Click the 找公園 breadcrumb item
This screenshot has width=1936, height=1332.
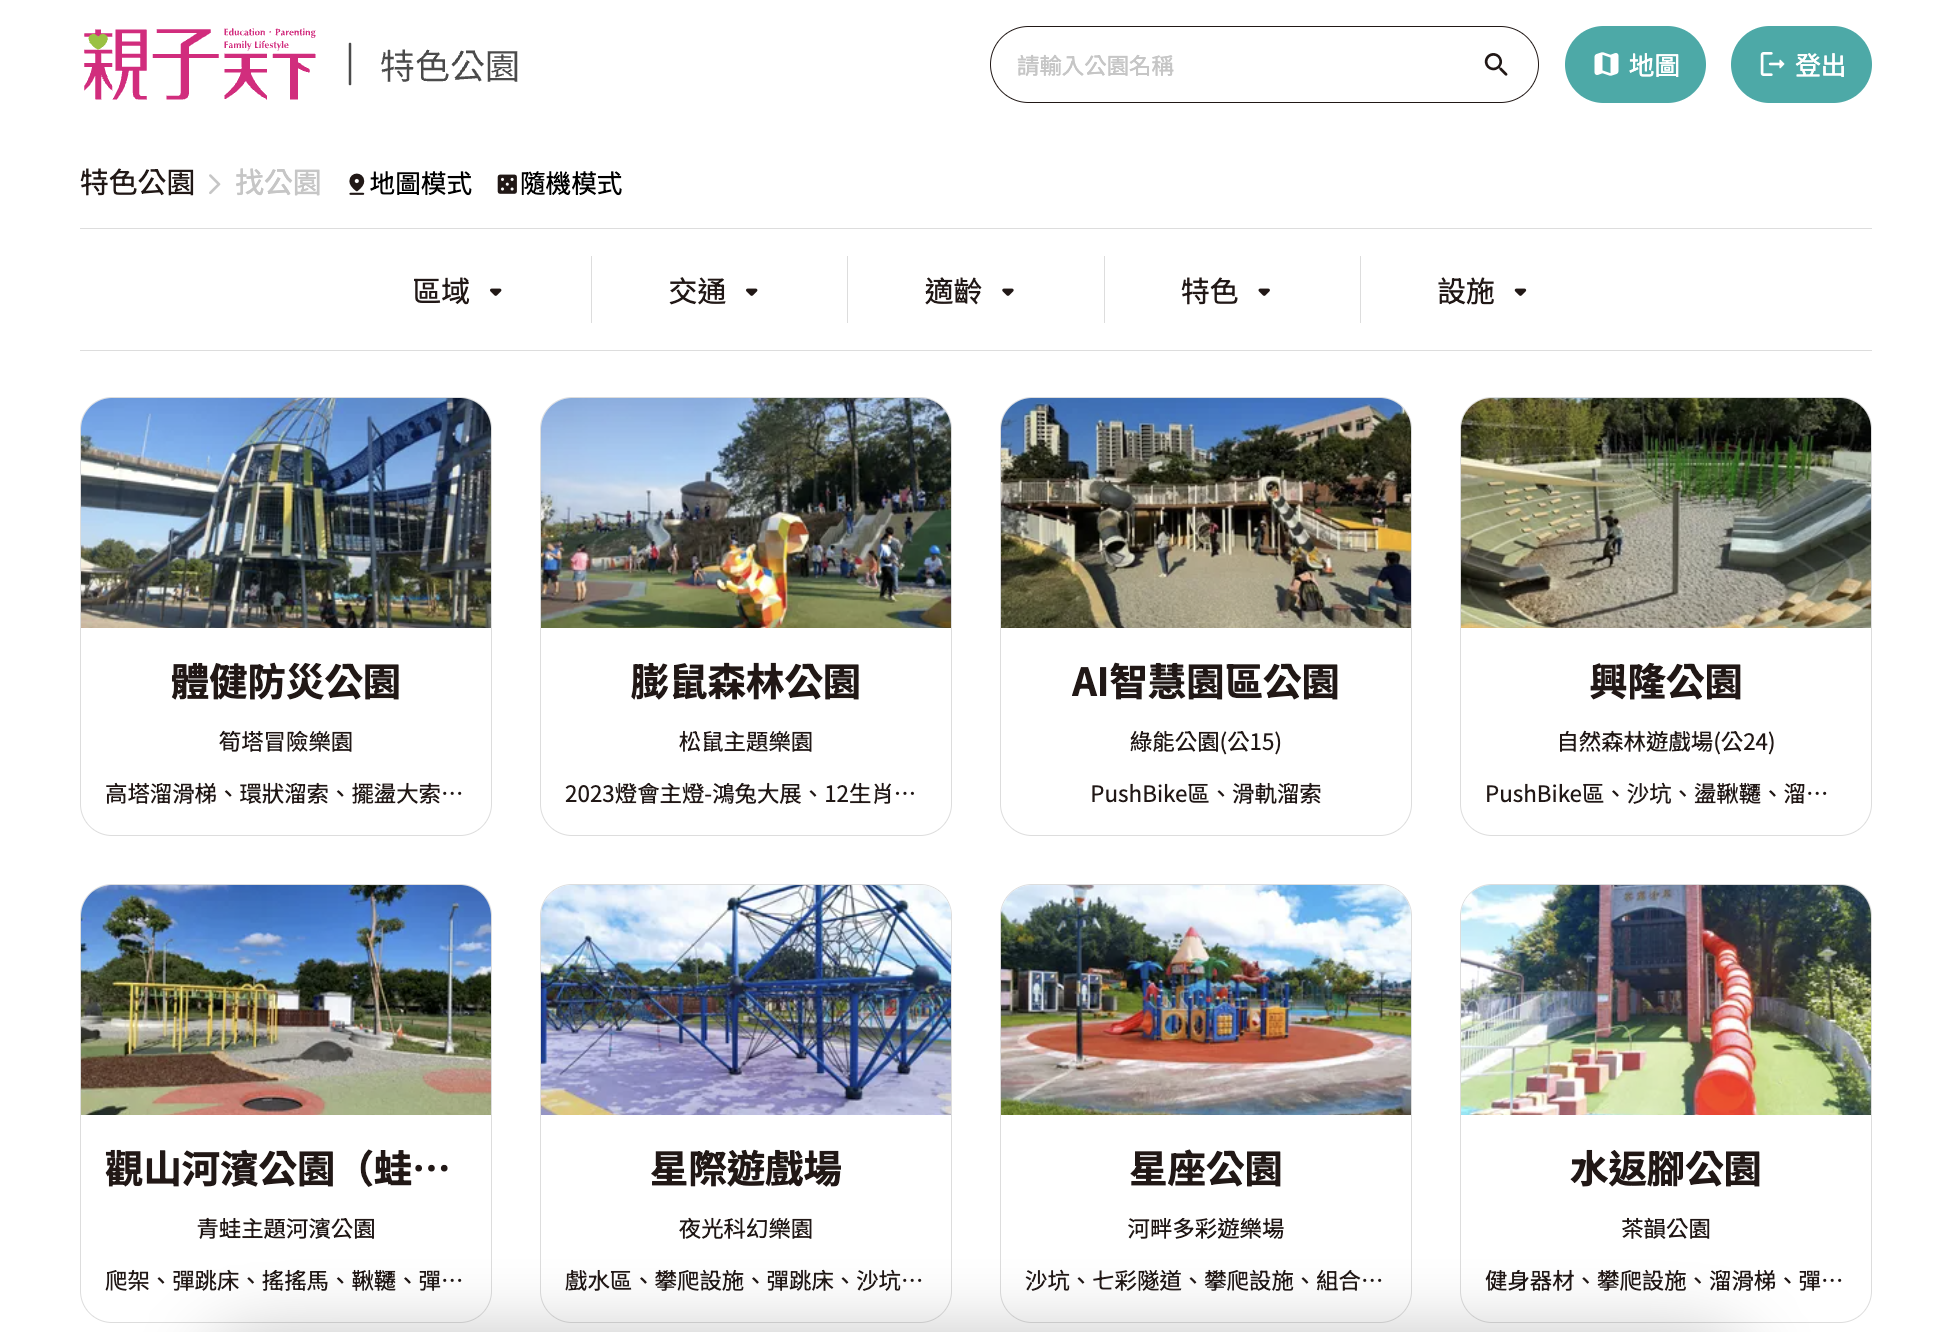coord(277,183)
